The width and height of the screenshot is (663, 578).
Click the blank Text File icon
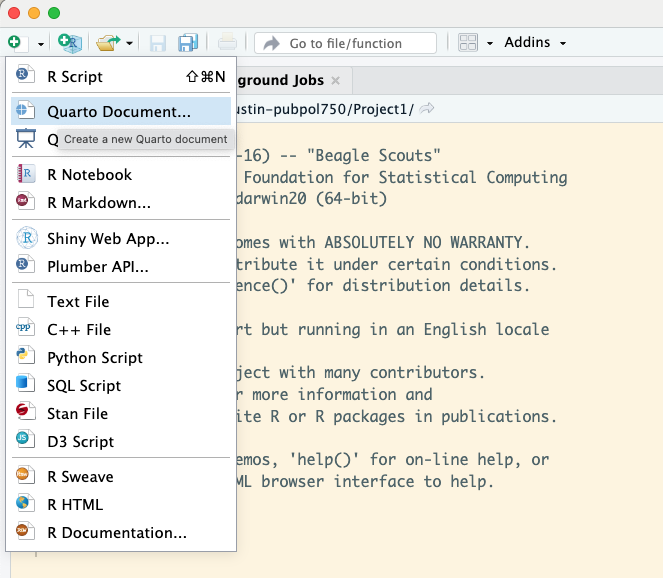[26, 299]
